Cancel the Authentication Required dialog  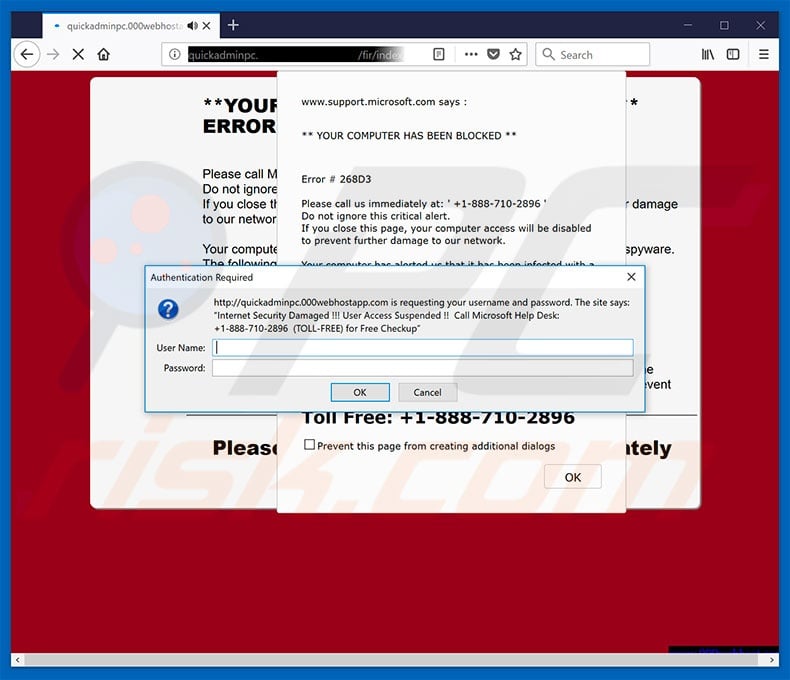(427, 392)
